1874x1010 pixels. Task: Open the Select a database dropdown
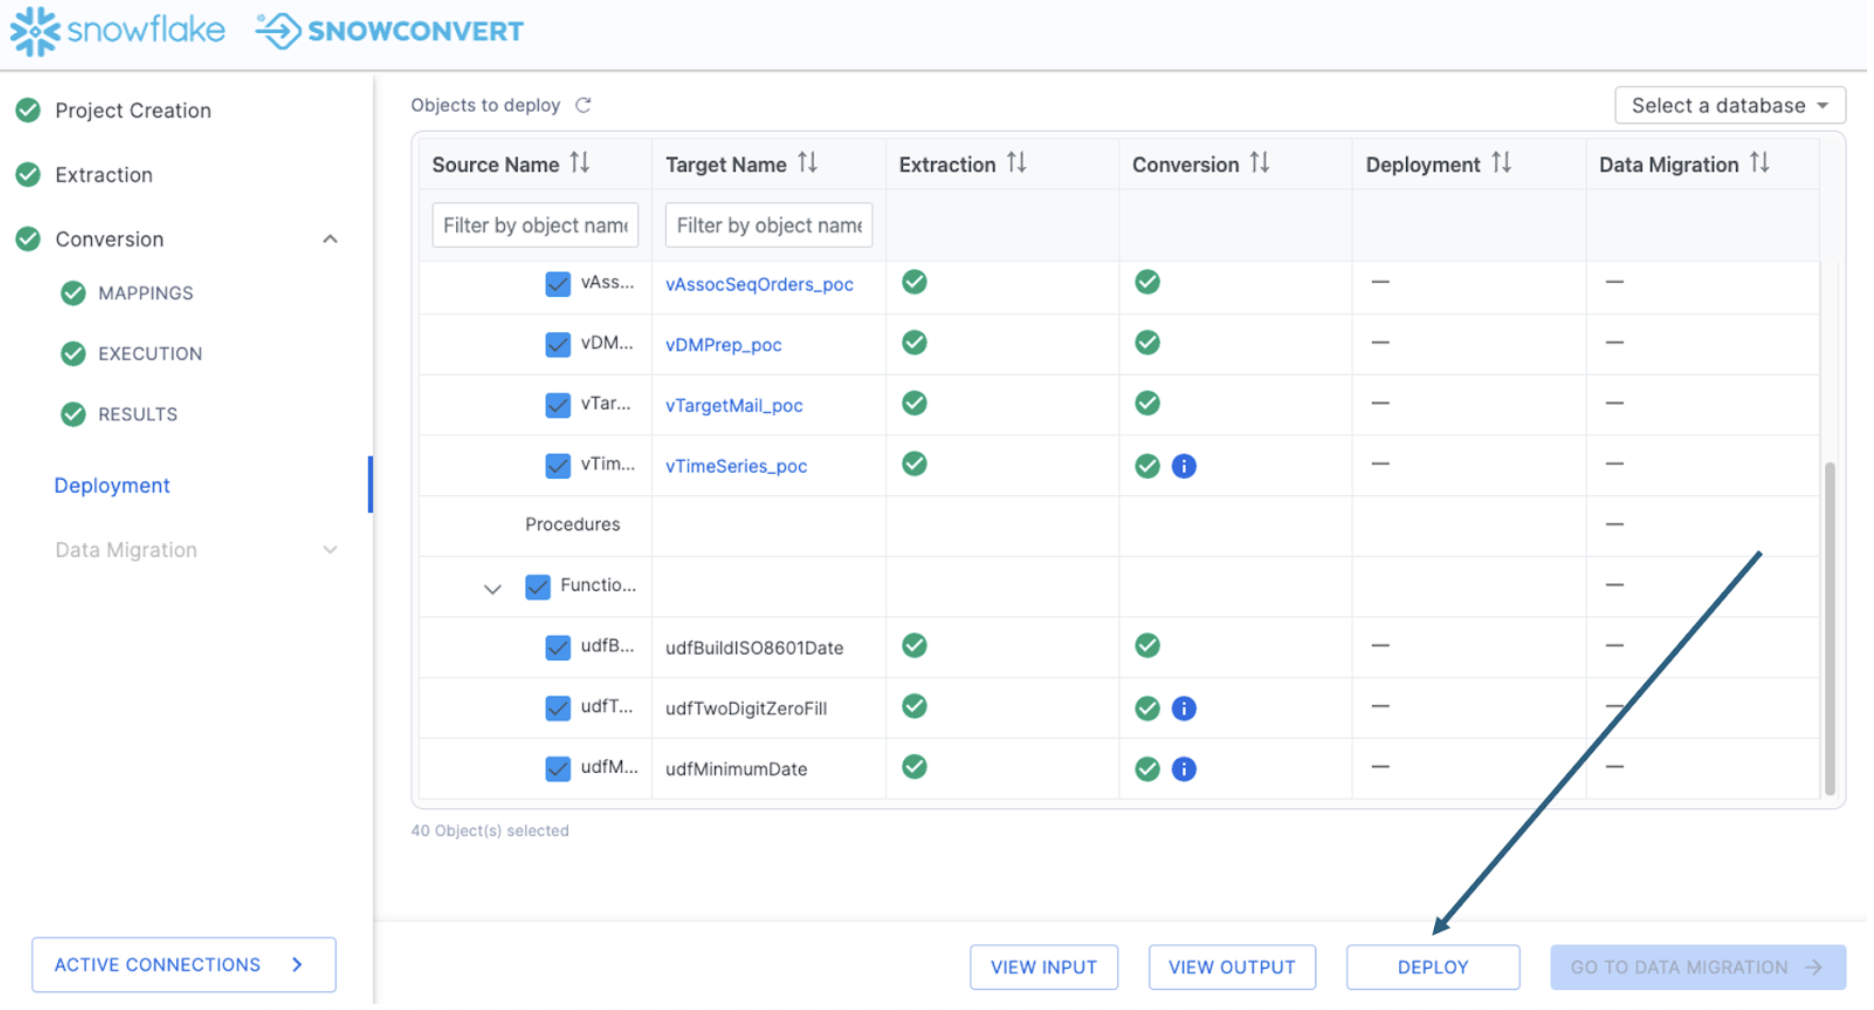1729,105
